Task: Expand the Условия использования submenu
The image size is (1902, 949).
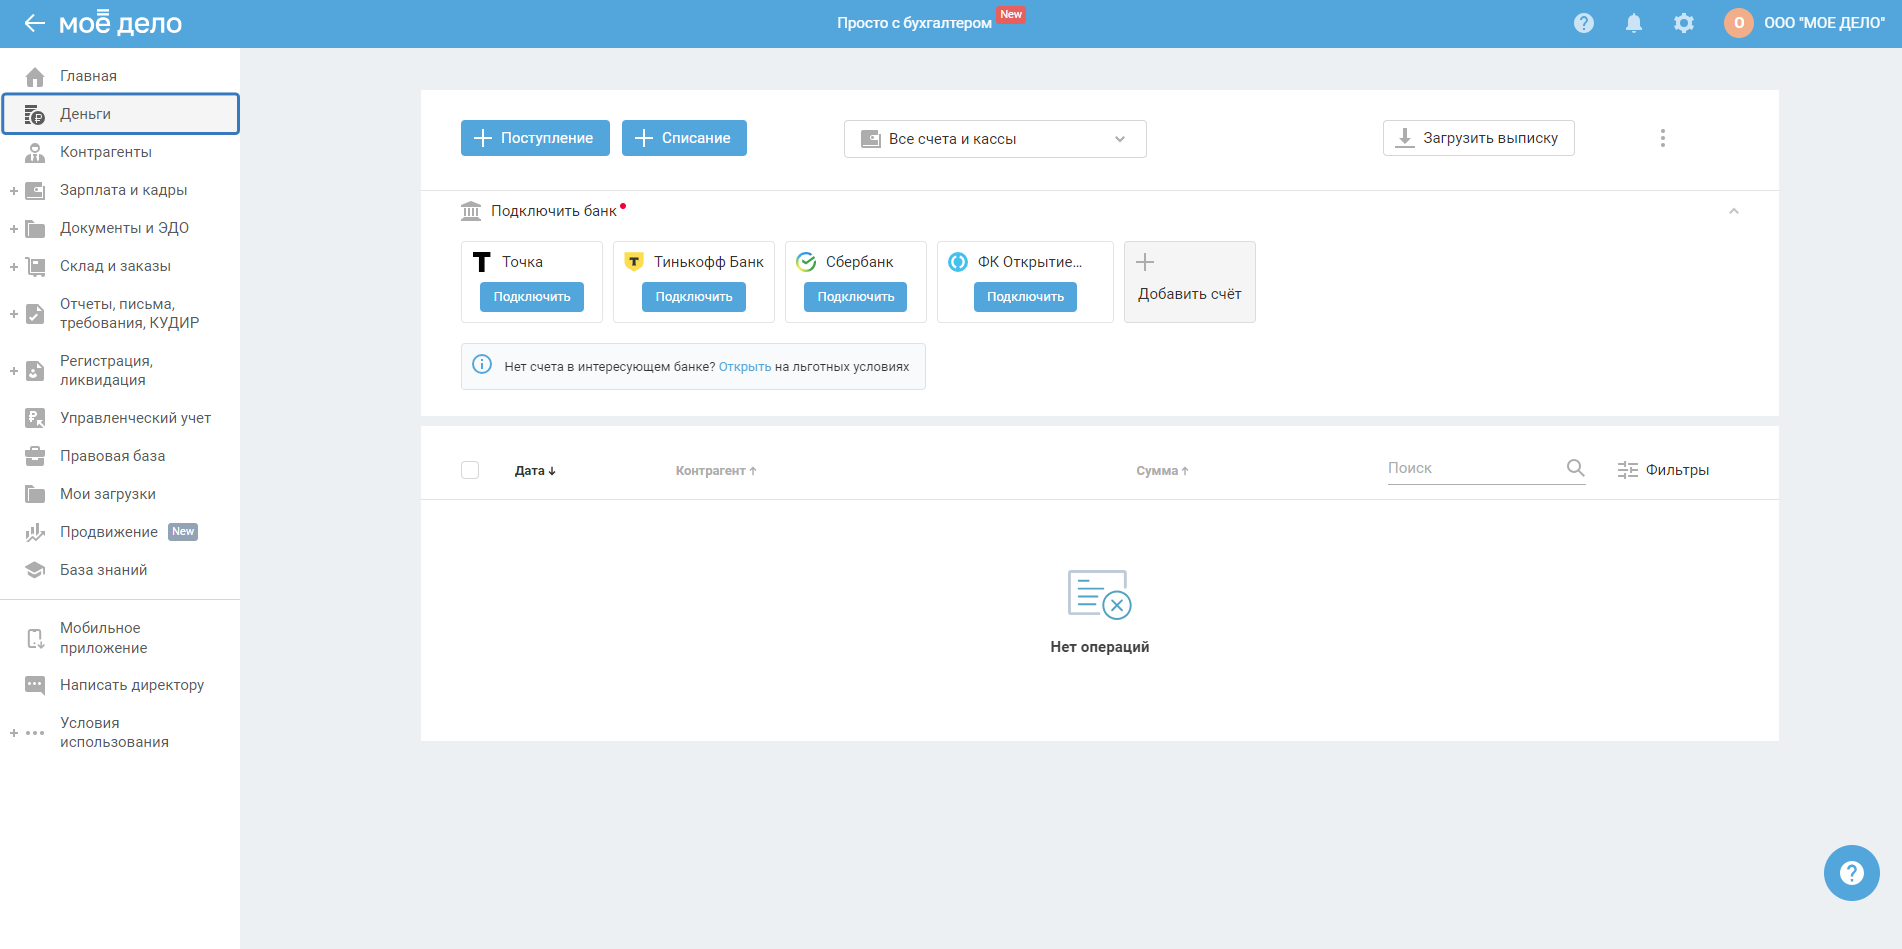Action: pyautogui.click(x=14, y=733)
